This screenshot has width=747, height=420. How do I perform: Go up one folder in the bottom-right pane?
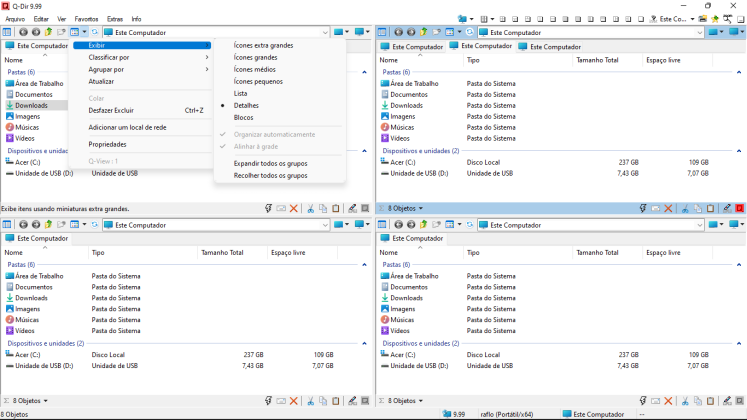click(x=424, y=225)
